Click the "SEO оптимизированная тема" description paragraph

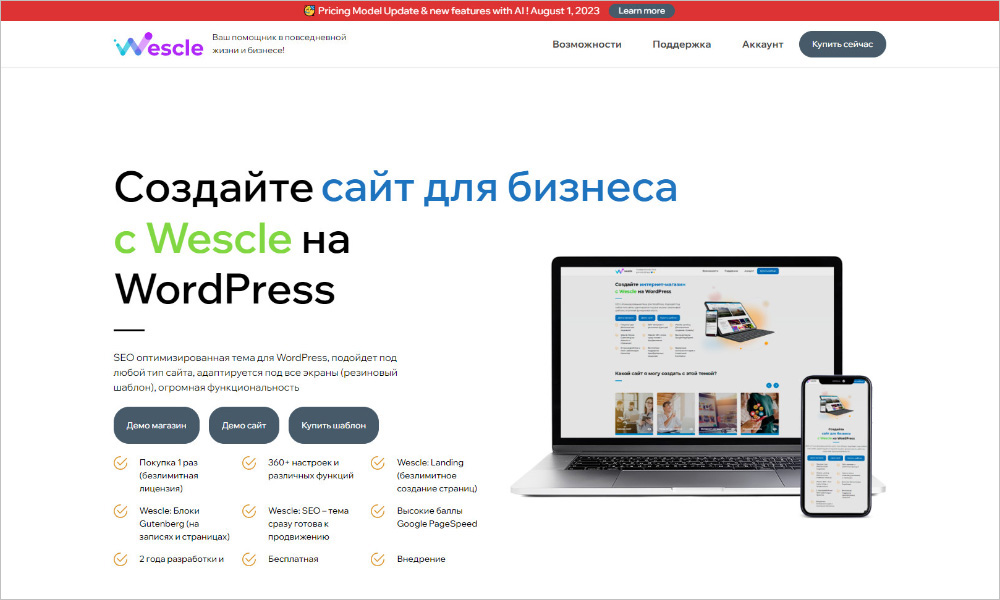pos(256,372)
